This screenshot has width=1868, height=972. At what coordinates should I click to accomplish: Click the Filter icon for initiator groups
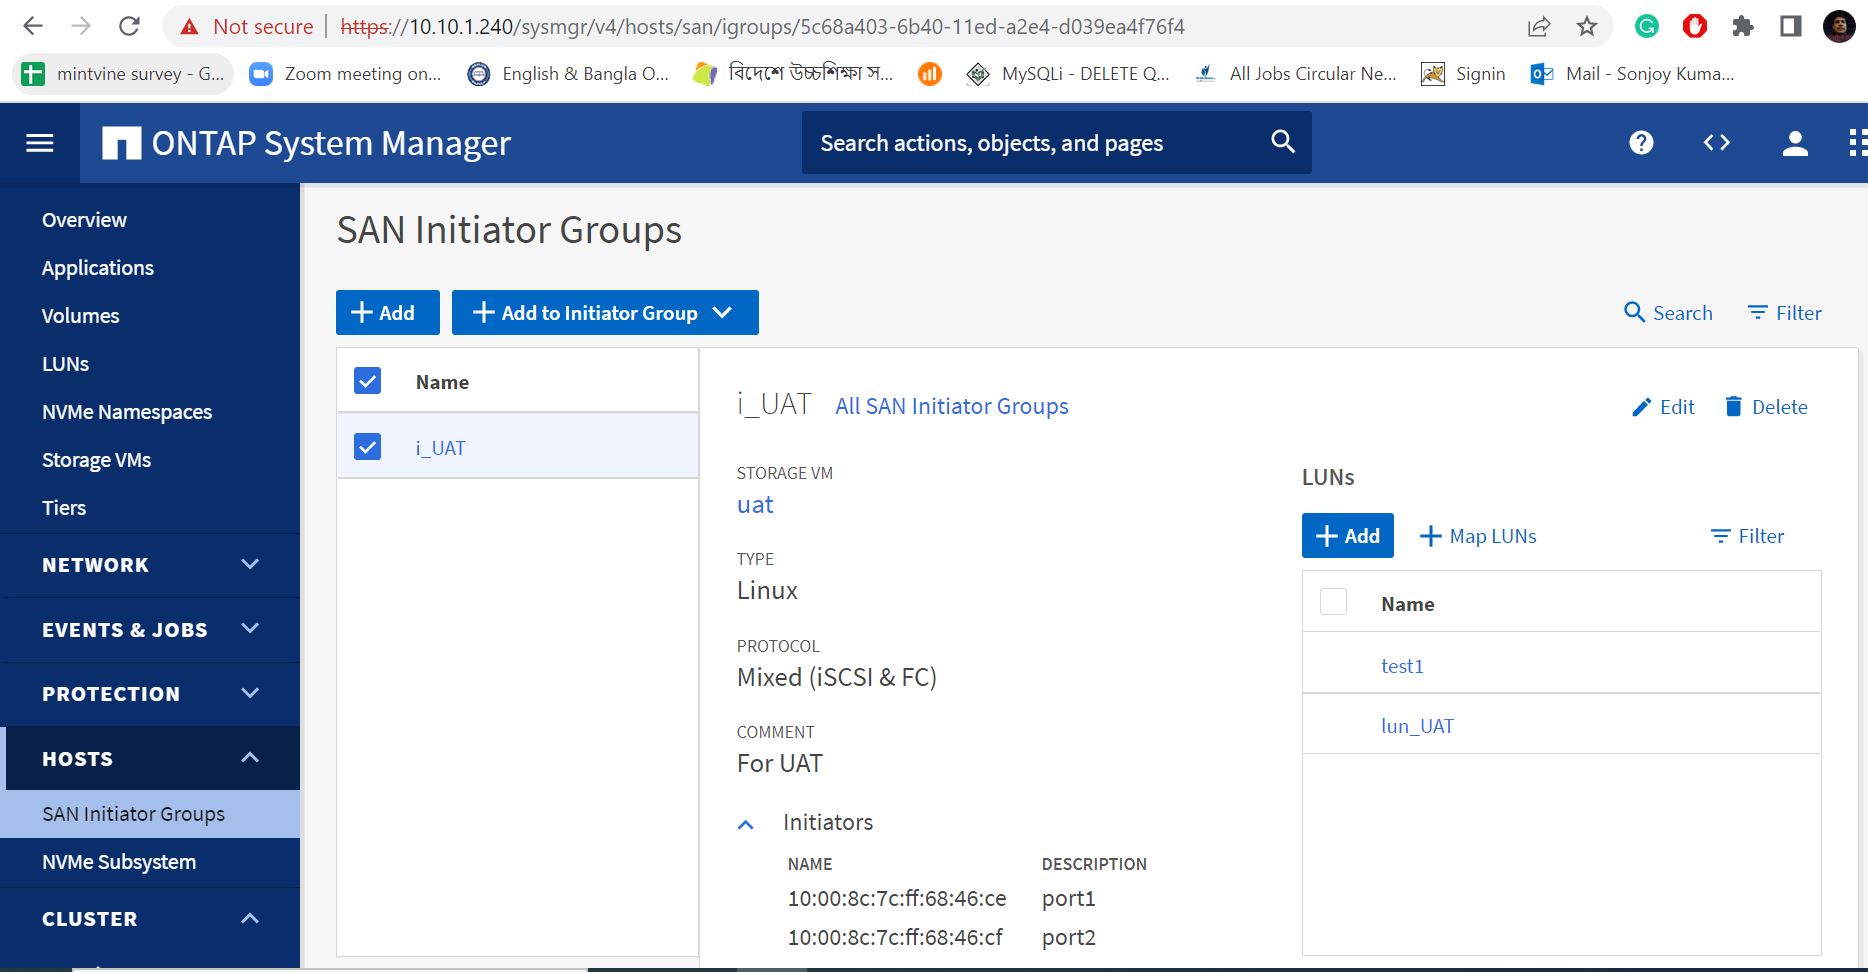pos(1757,313)
